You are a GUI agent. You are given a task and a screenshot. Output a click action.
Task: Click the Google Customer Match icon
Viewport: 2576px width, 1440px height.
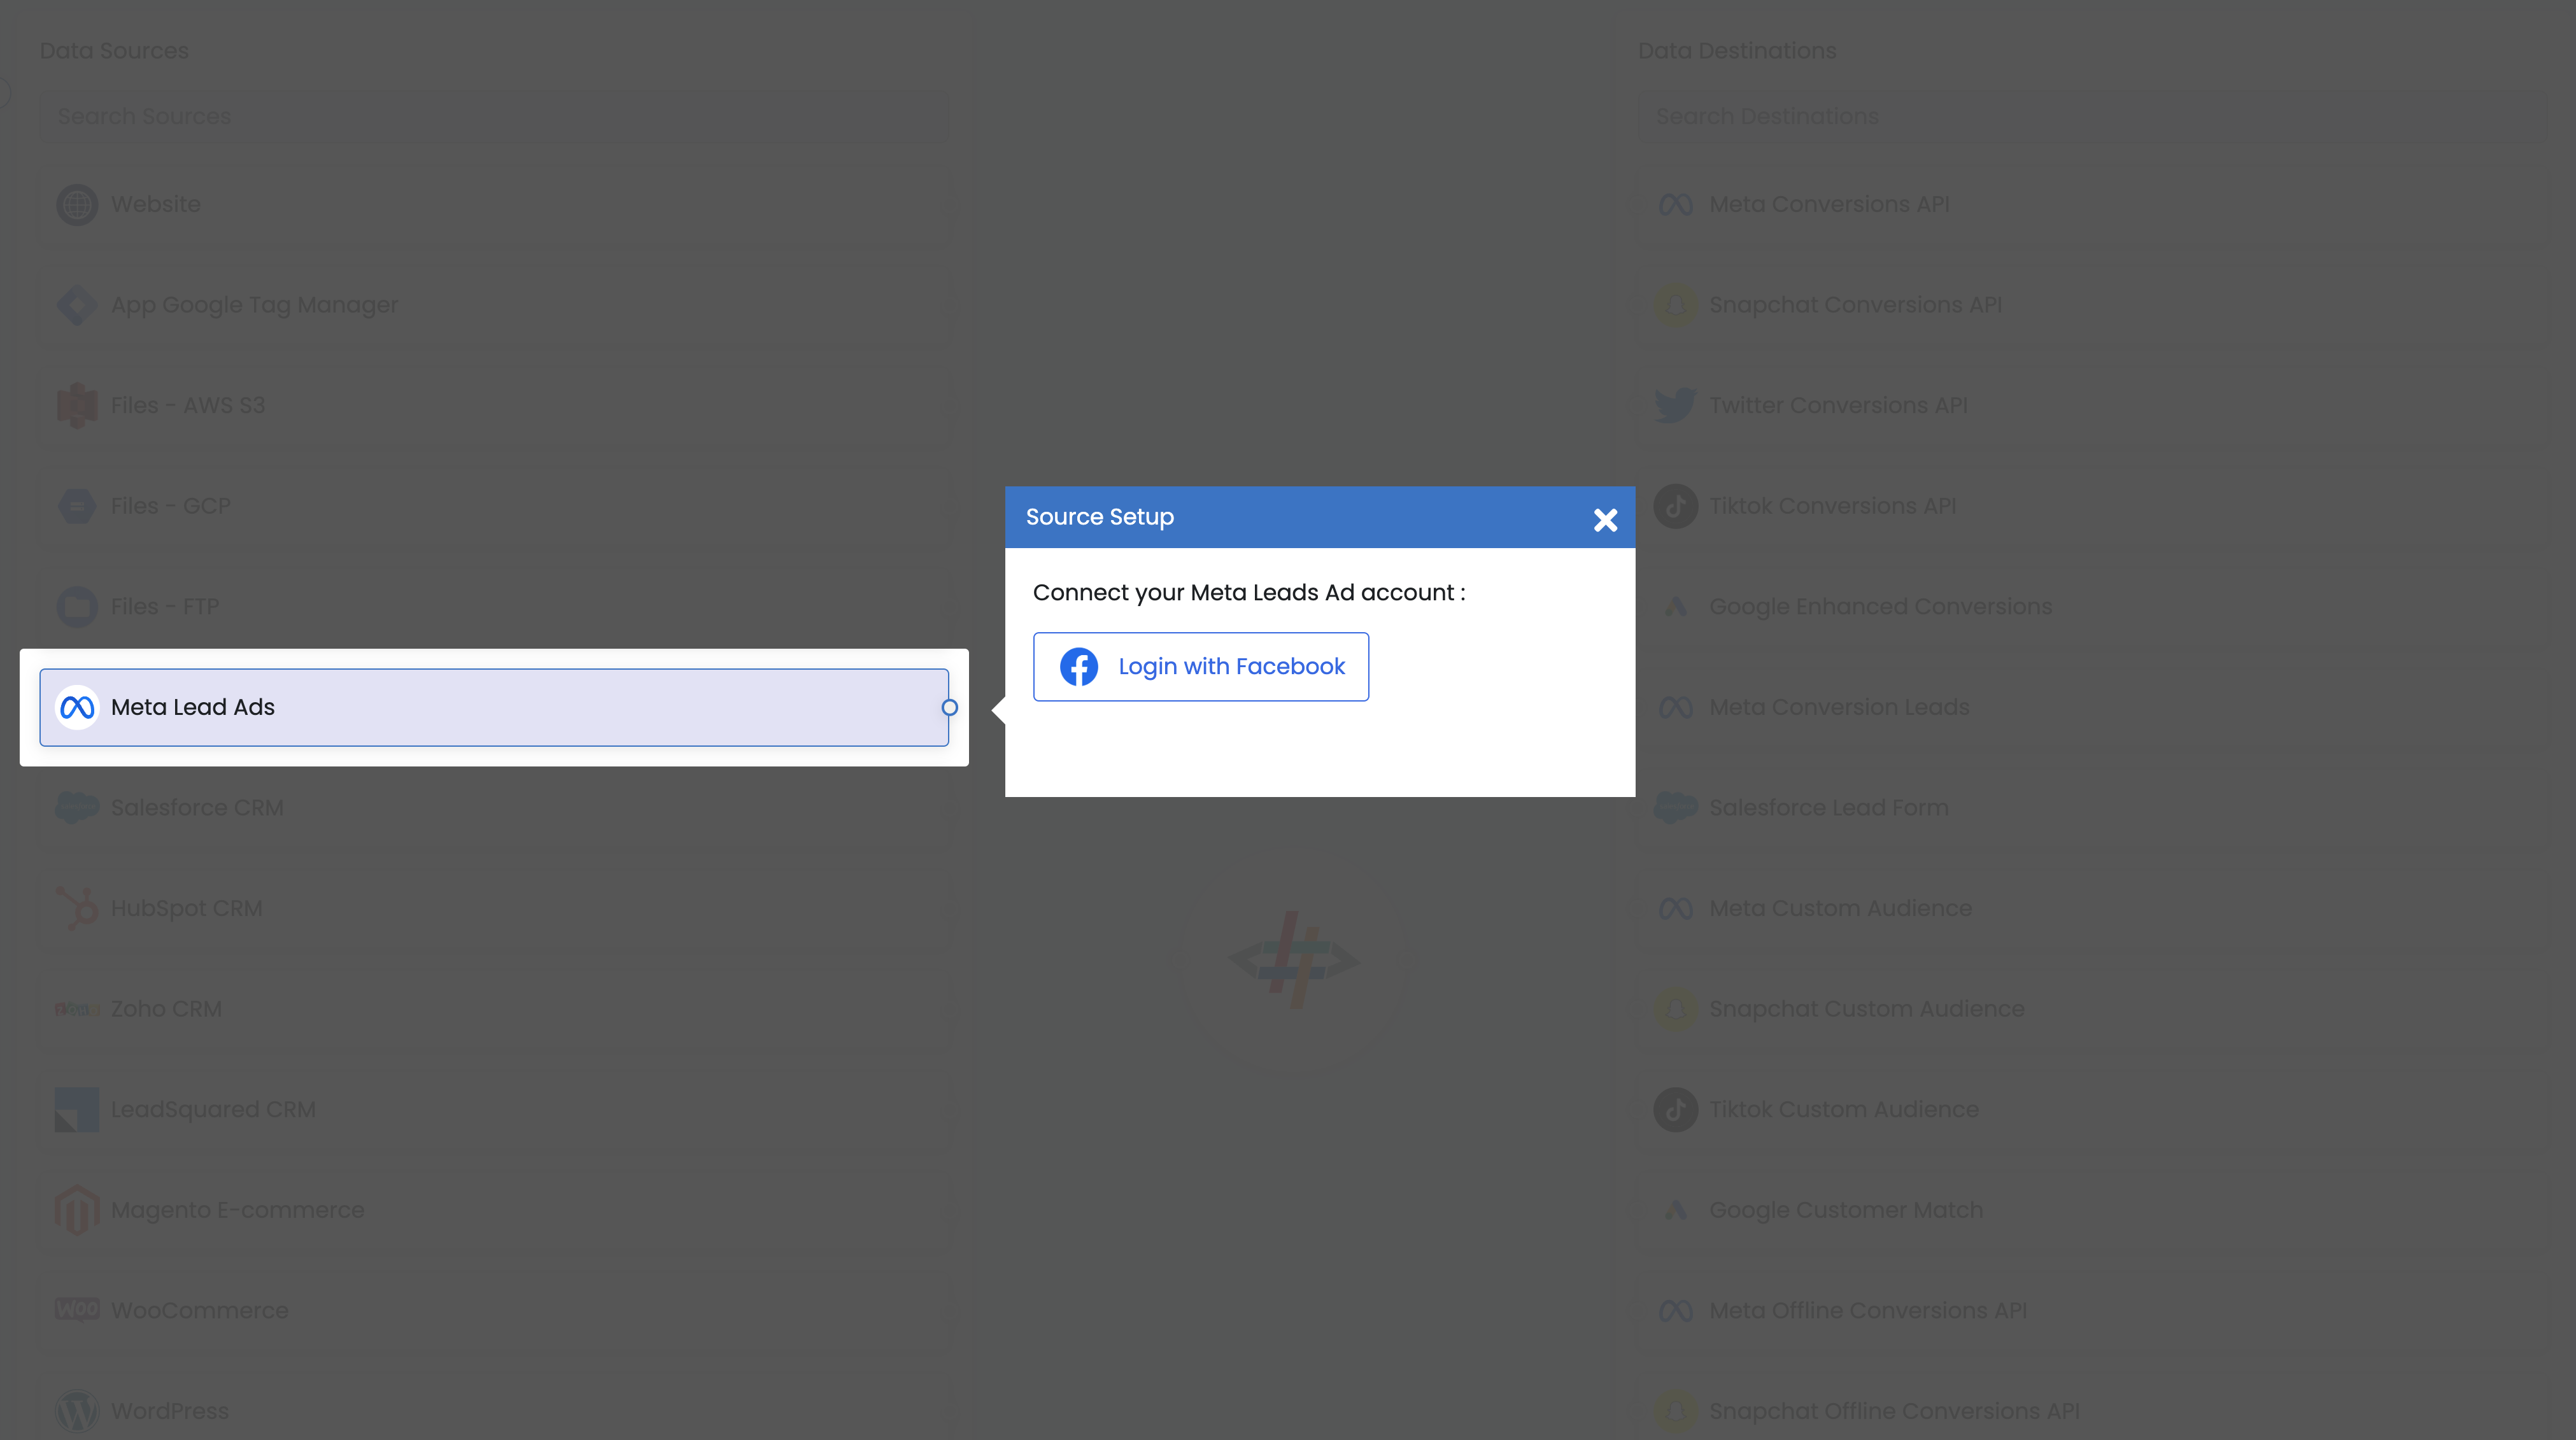click(x=1675, y=1210)
